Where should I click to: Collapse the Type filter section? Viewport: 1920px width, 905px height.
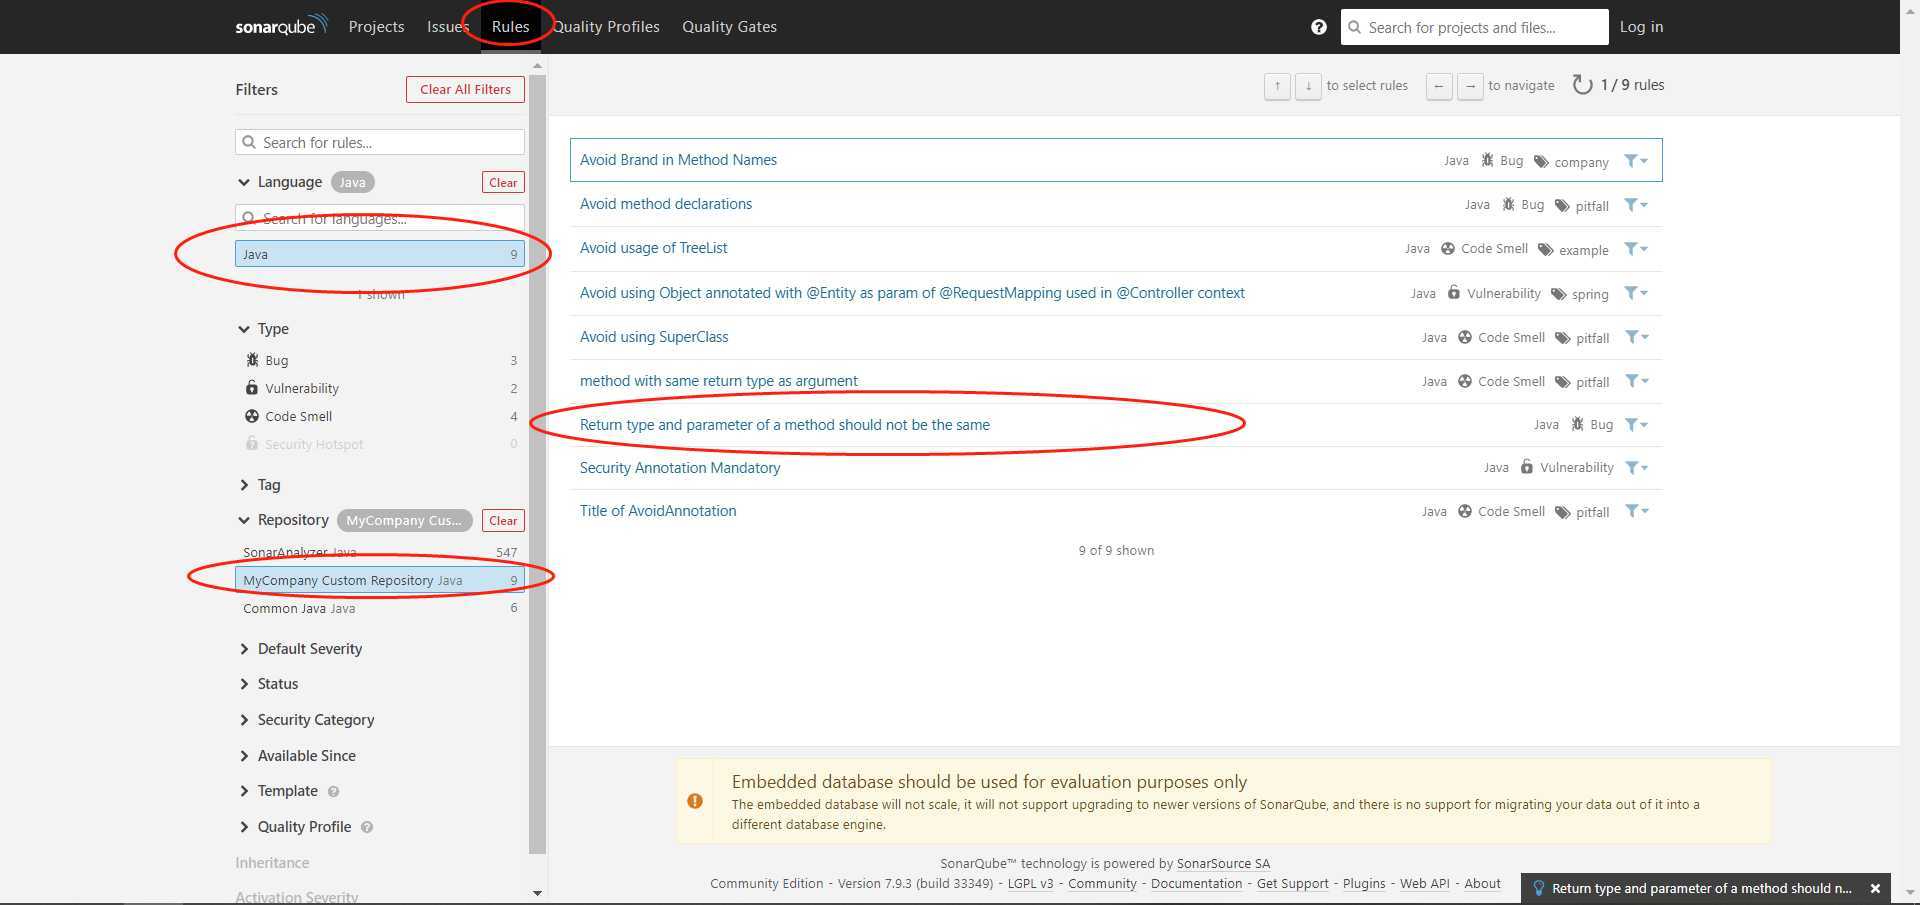click(x=263, y=329)
